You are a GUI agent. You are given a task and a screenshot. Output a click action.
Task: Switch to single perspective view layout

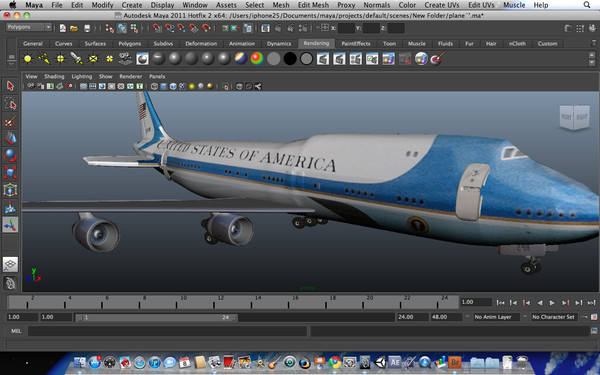[x=10, y=264]
